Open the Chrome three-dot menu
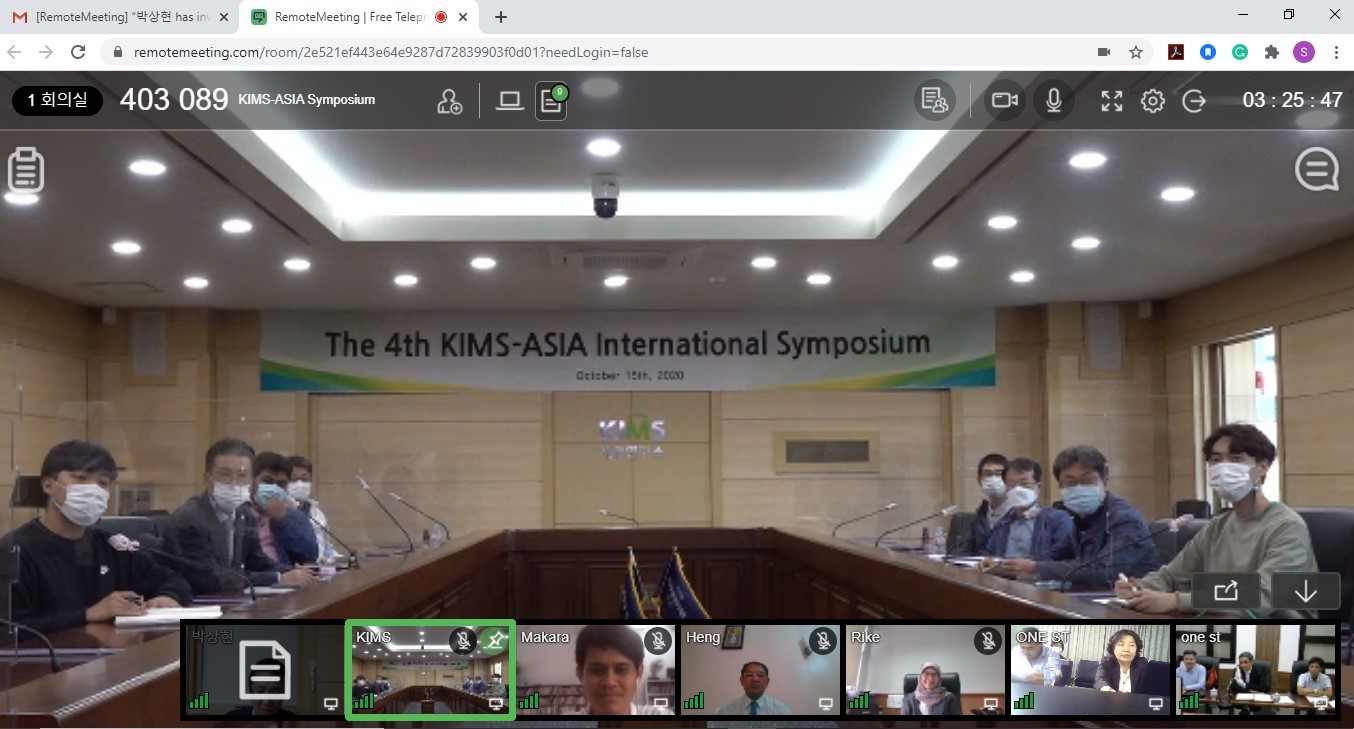Viewport: 1354px width, 729px height. click(x=1336, y=52)
